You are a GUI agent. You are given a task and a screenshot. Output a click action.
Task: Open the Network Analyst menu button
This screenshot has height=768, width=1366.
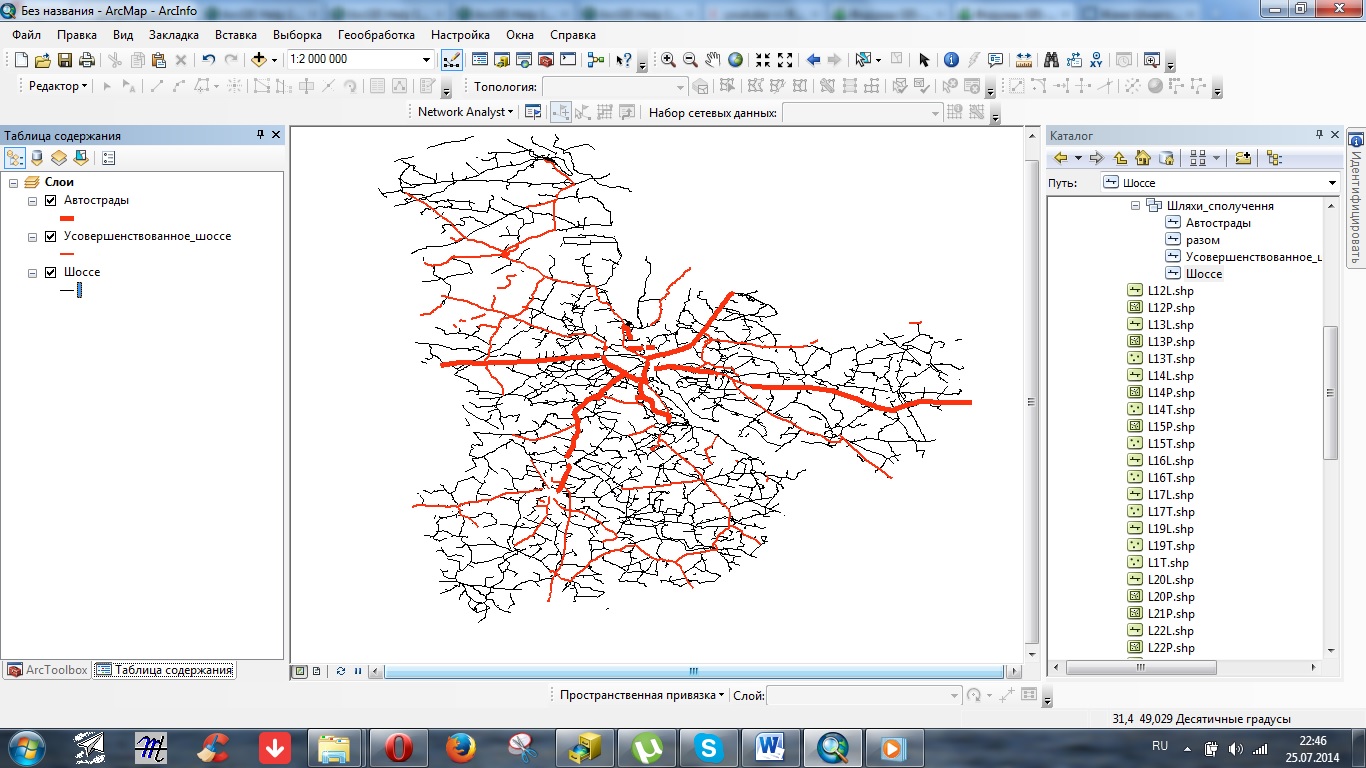(465, 112)
